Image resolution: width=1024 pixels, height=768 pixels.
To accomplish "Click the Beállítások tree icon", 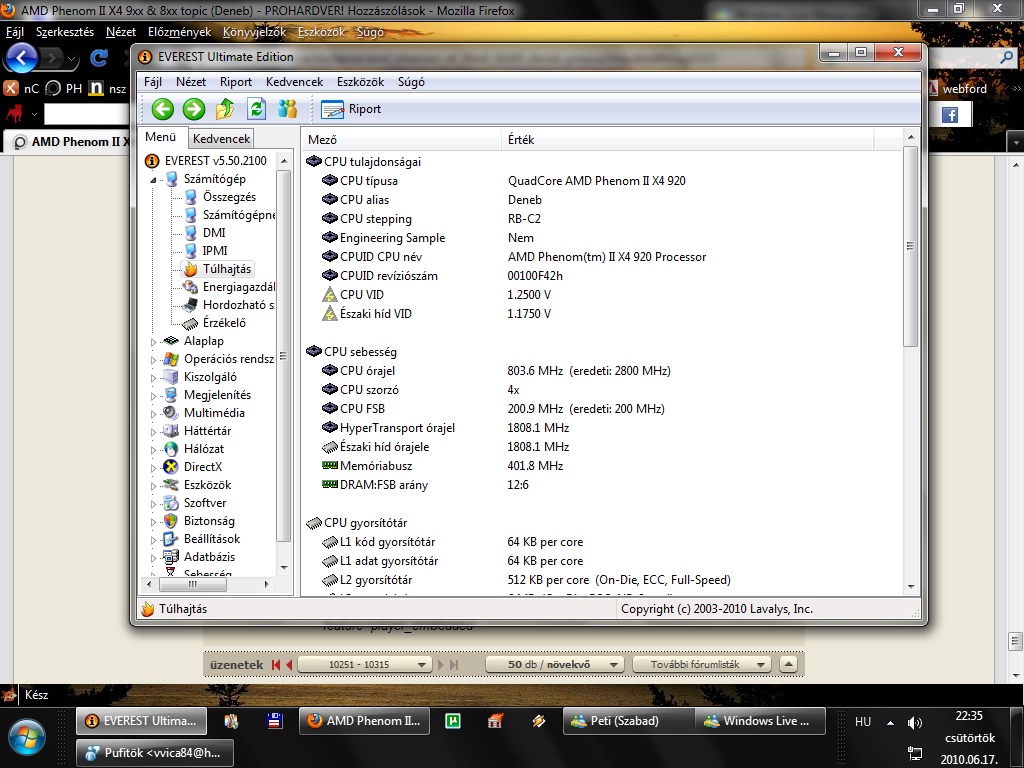I will (170, 539).
